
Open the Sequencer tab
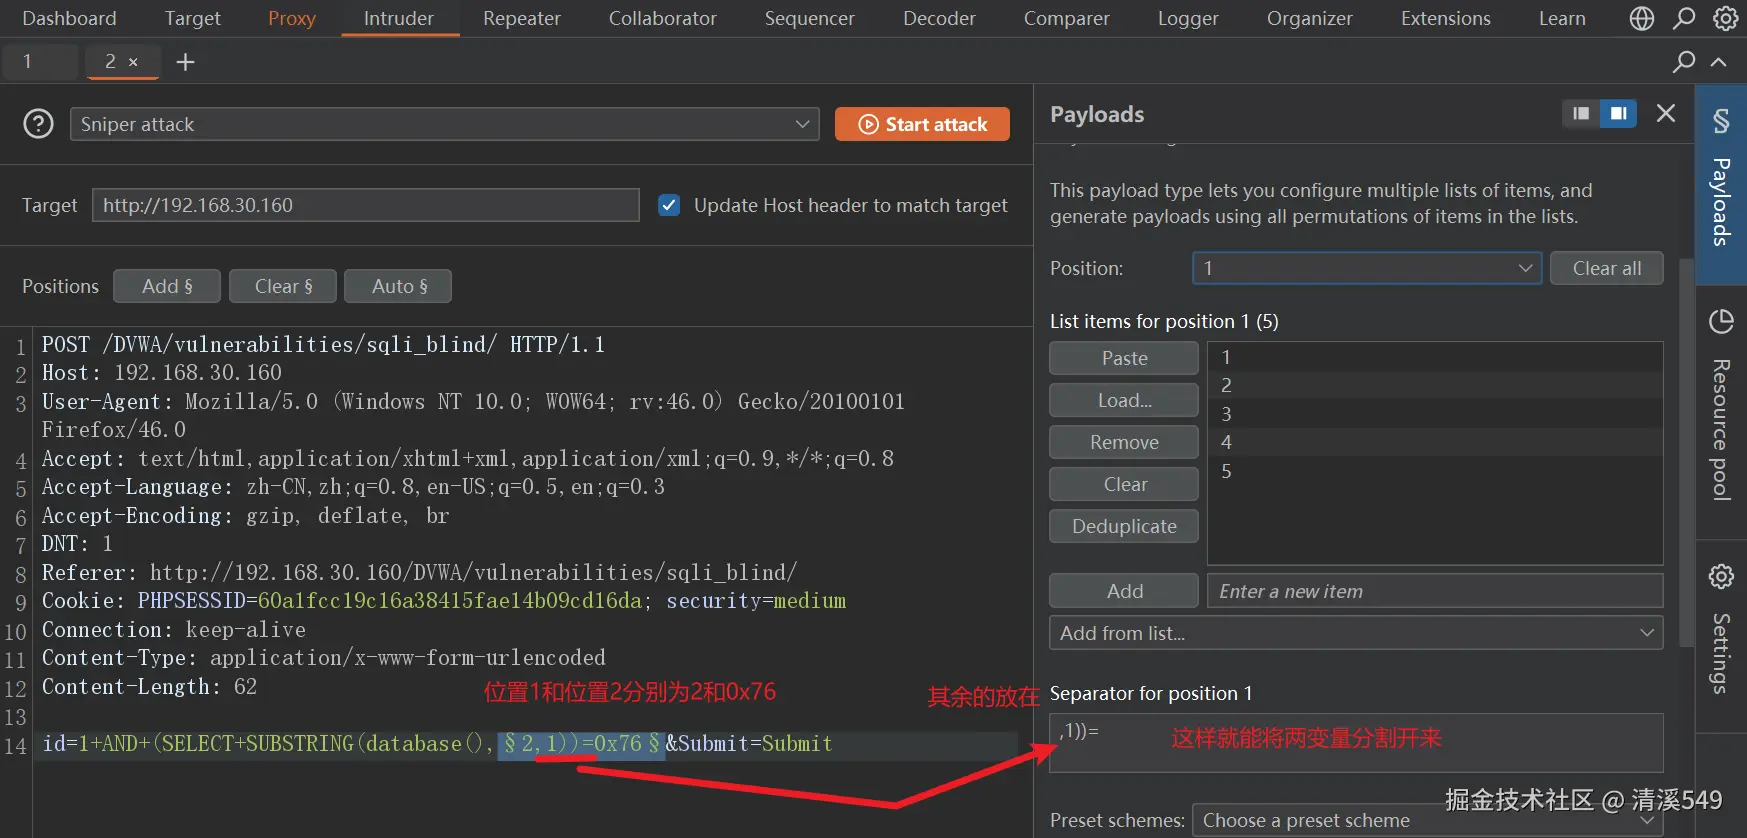(x=810, y=18)
